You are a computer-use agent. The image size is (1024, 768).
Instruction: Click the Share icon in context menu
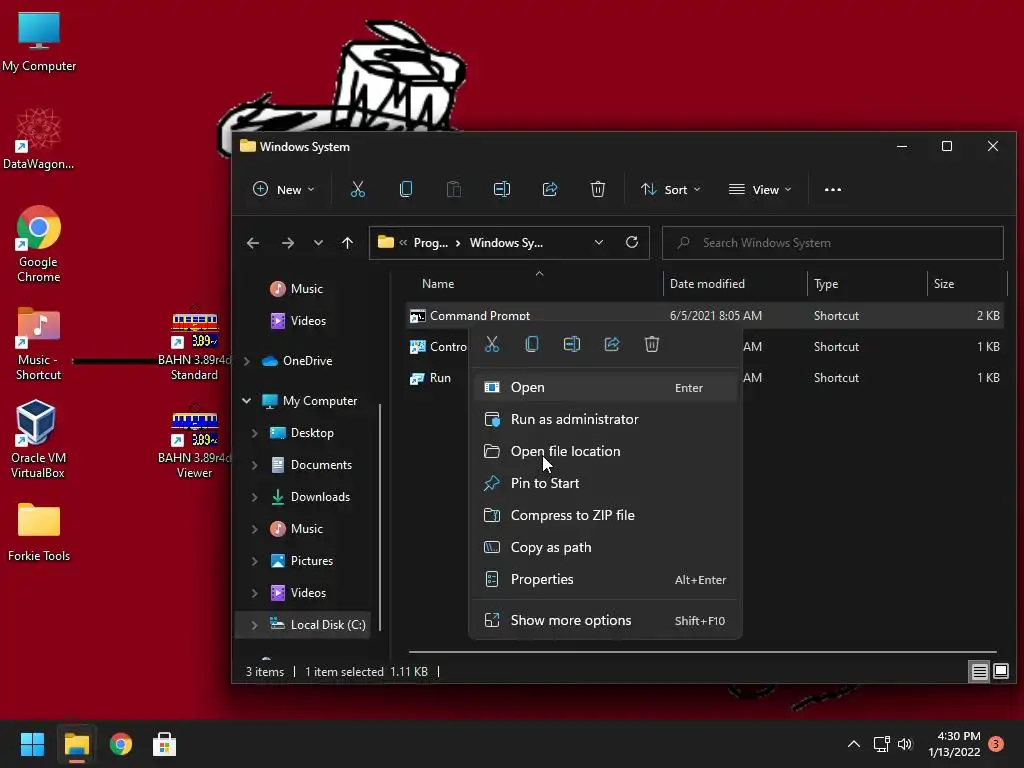pyautogui.click(x=612, y=344)
